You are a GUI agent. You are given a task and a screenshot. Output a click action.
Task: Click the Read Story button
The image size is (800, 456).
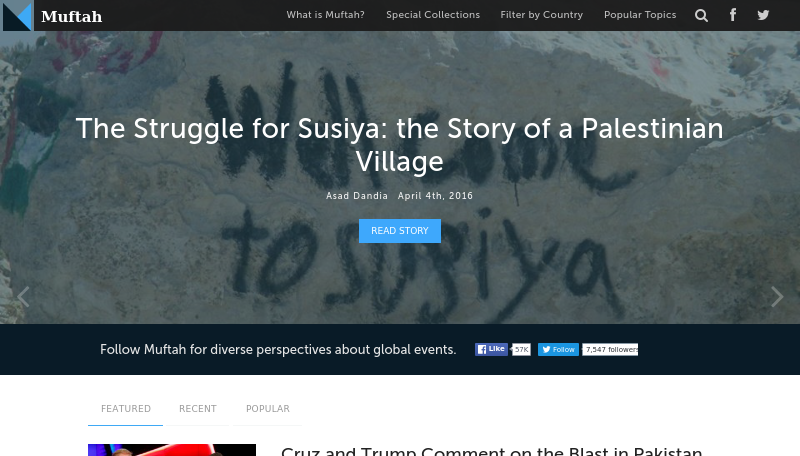click(x=399, y=231)
